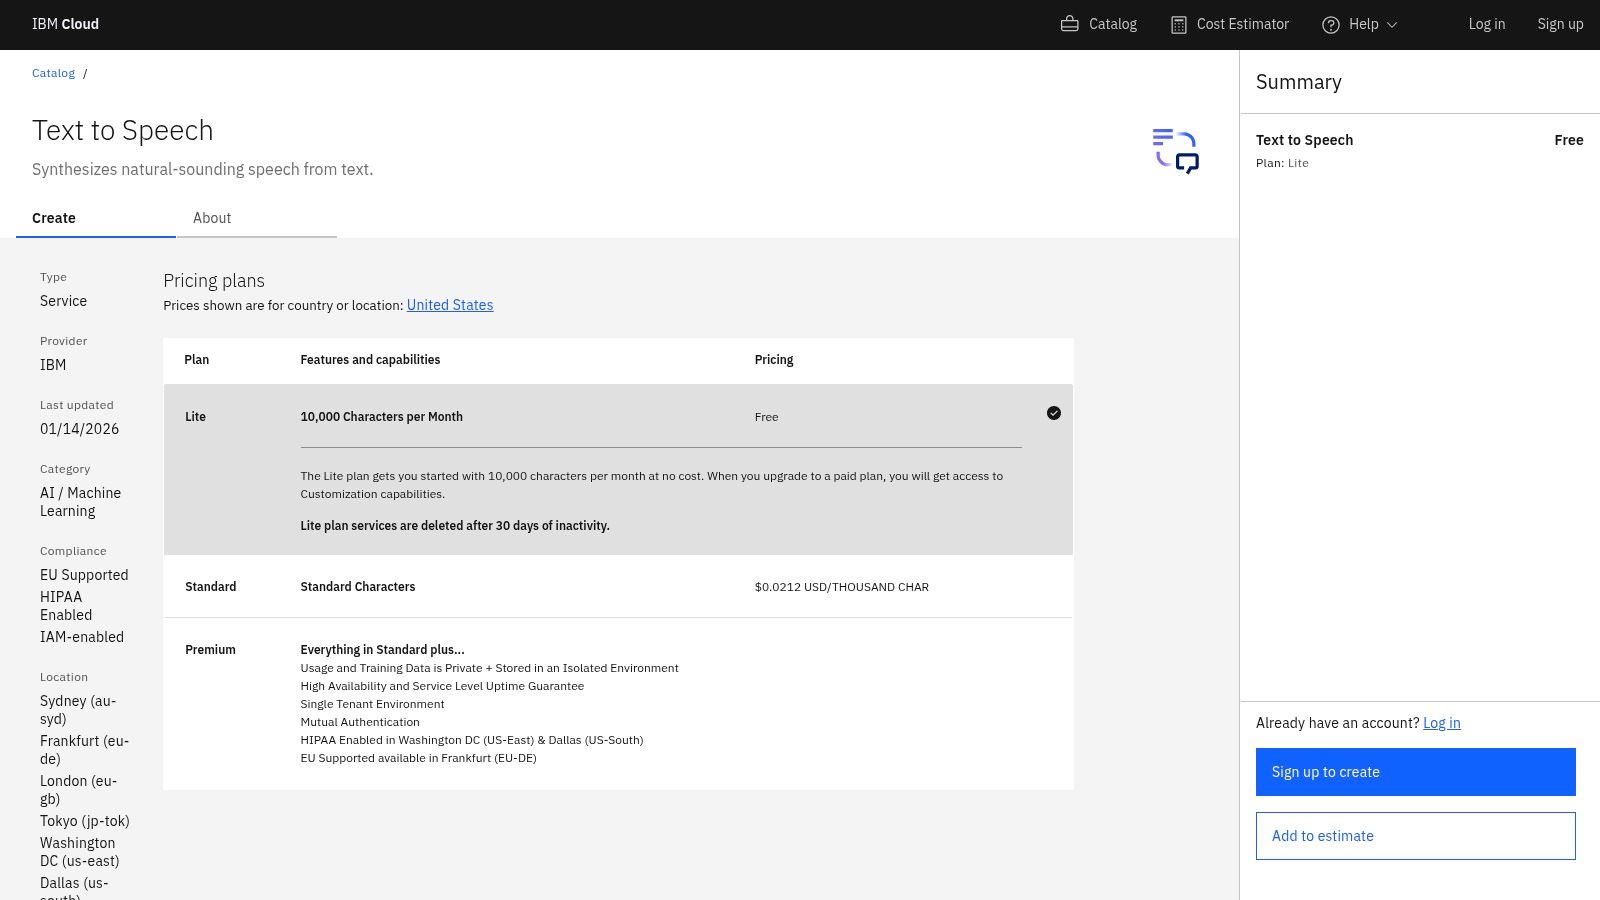Screen dimensions: 1600x900
Task: Select the Create tab
Action: point(53,218)
